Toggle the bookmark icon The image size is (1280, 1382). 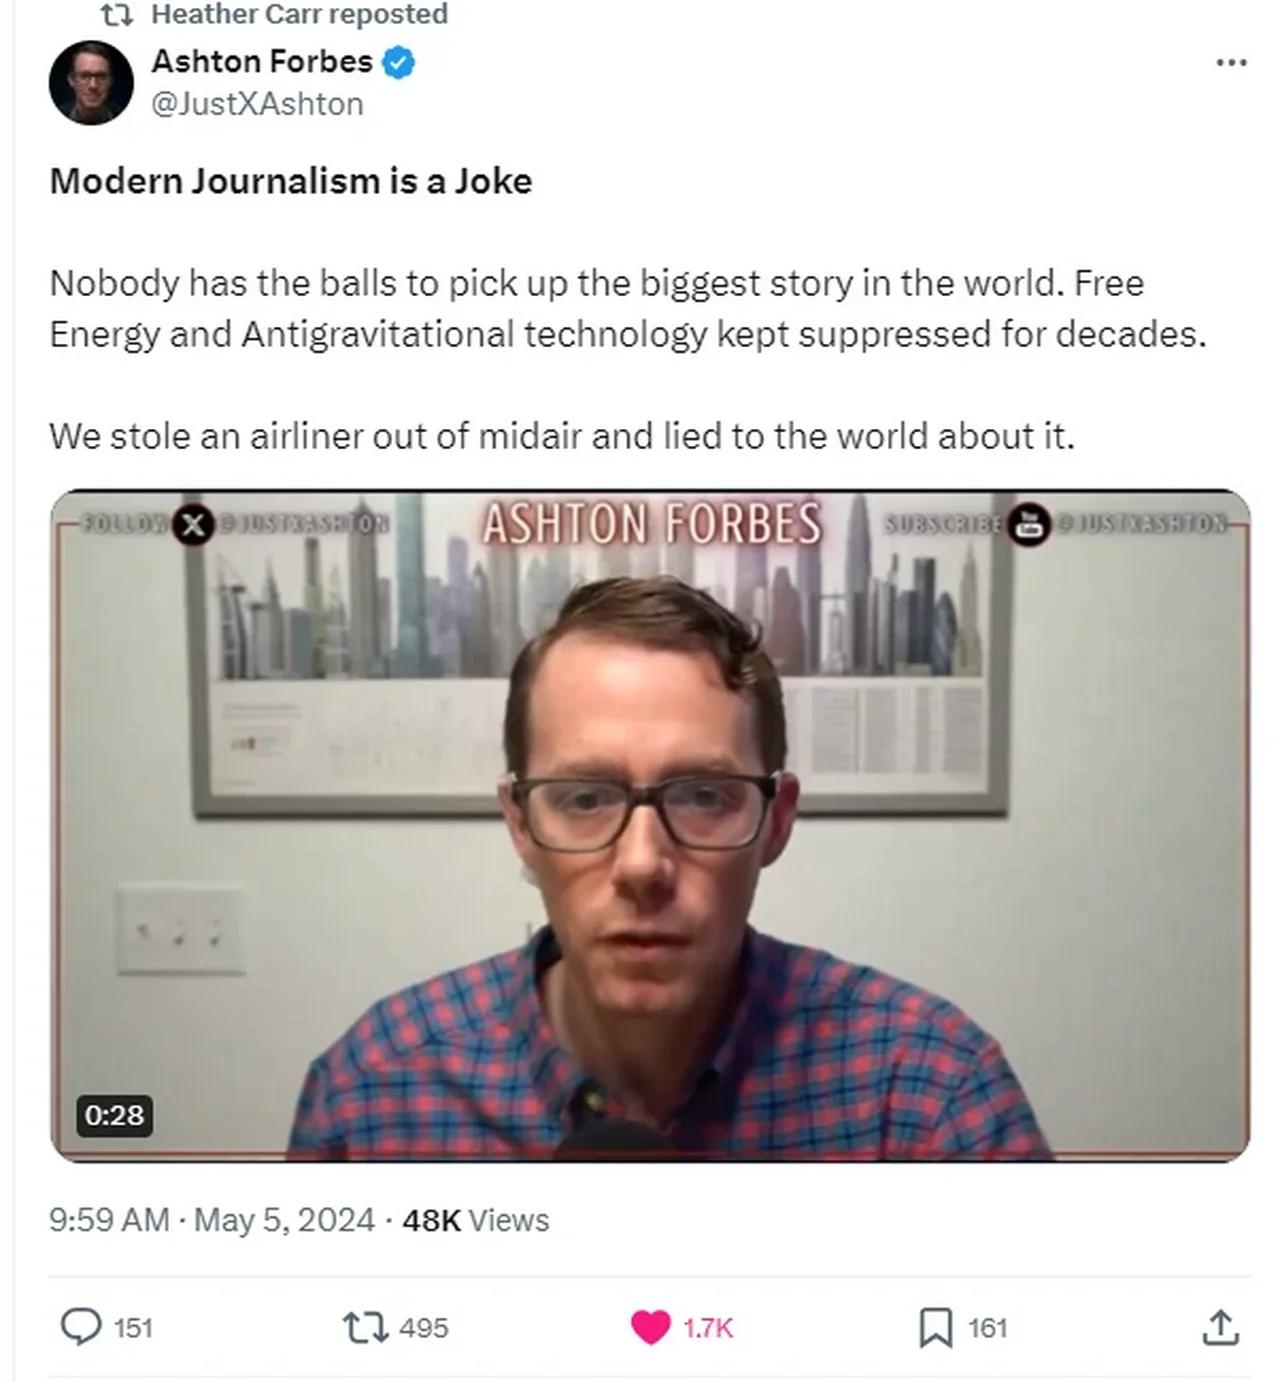[936, 1328]
